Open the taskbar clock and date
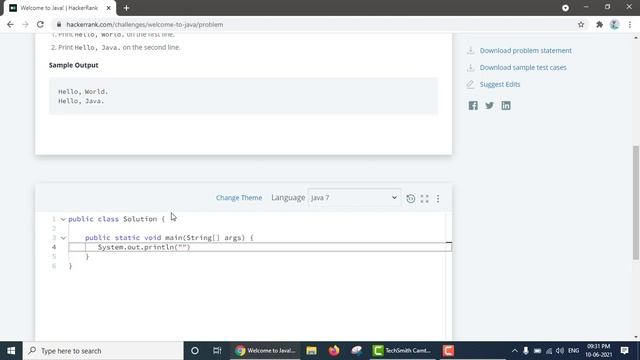Screen dimensions: 640x360 click(x=599, y=351)
